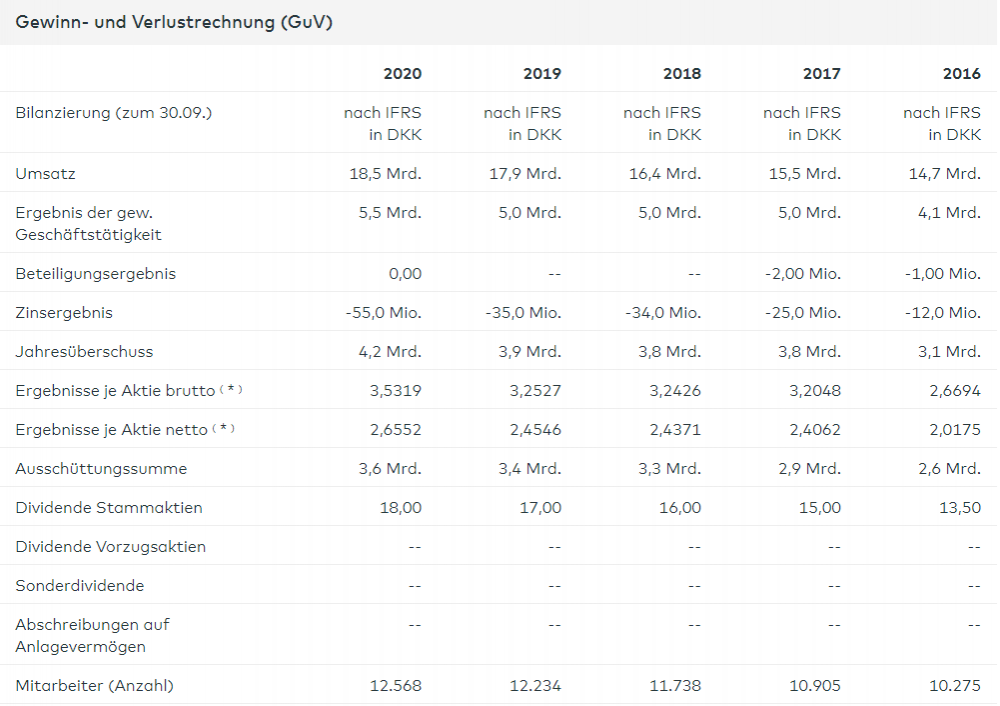
Task: Select the 2019 column header
Action: (x=542, y=73)
